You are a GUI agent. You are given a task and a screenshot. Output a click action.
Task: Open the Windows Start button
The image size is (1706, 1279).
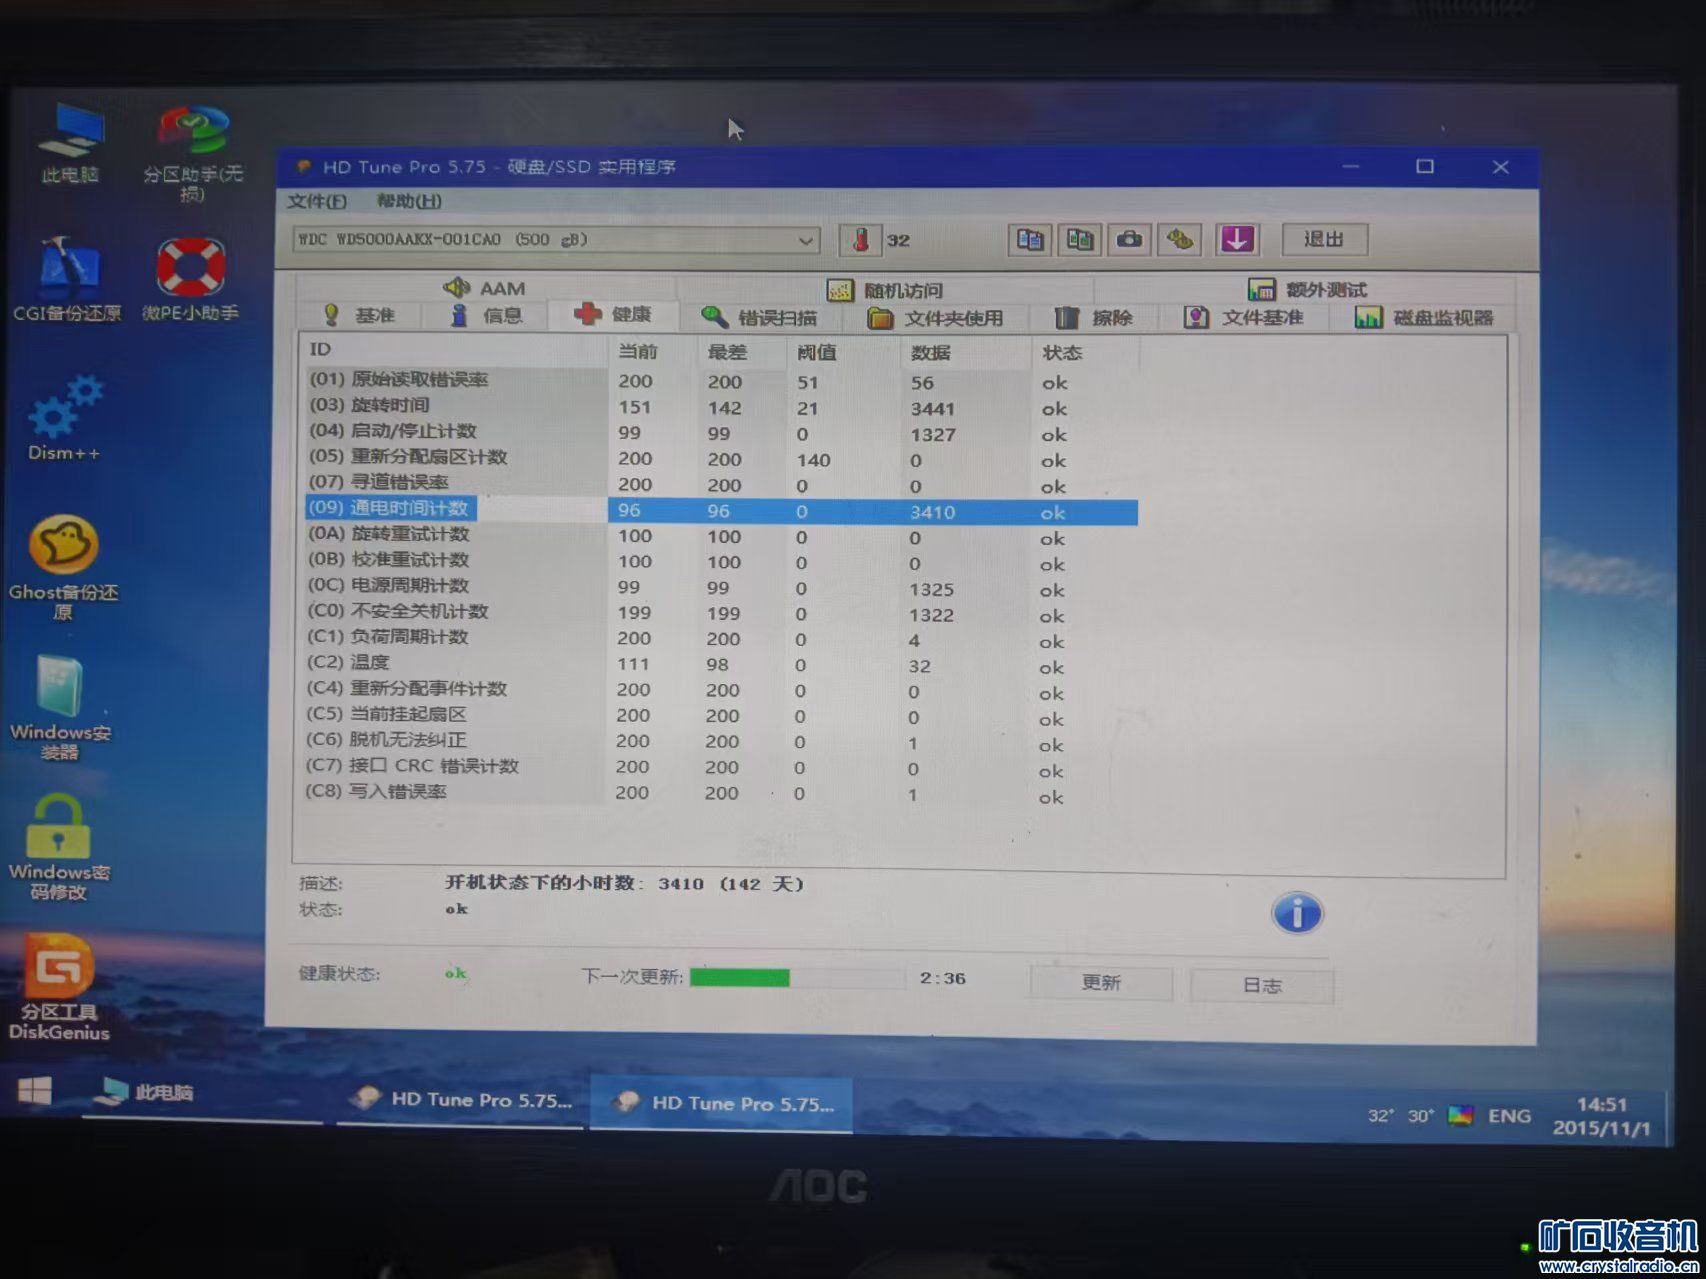[x=35, y=1090]
